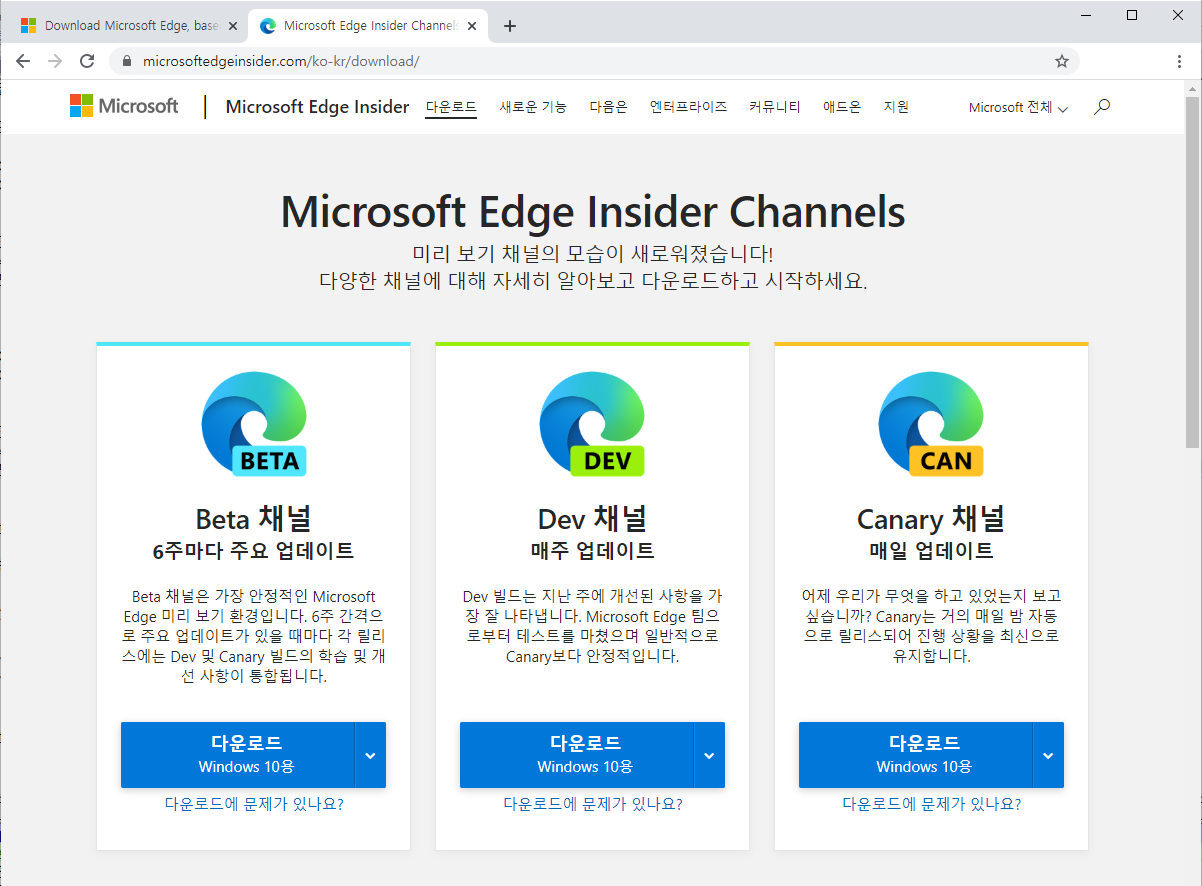Click the browser forward arrow

55,61
